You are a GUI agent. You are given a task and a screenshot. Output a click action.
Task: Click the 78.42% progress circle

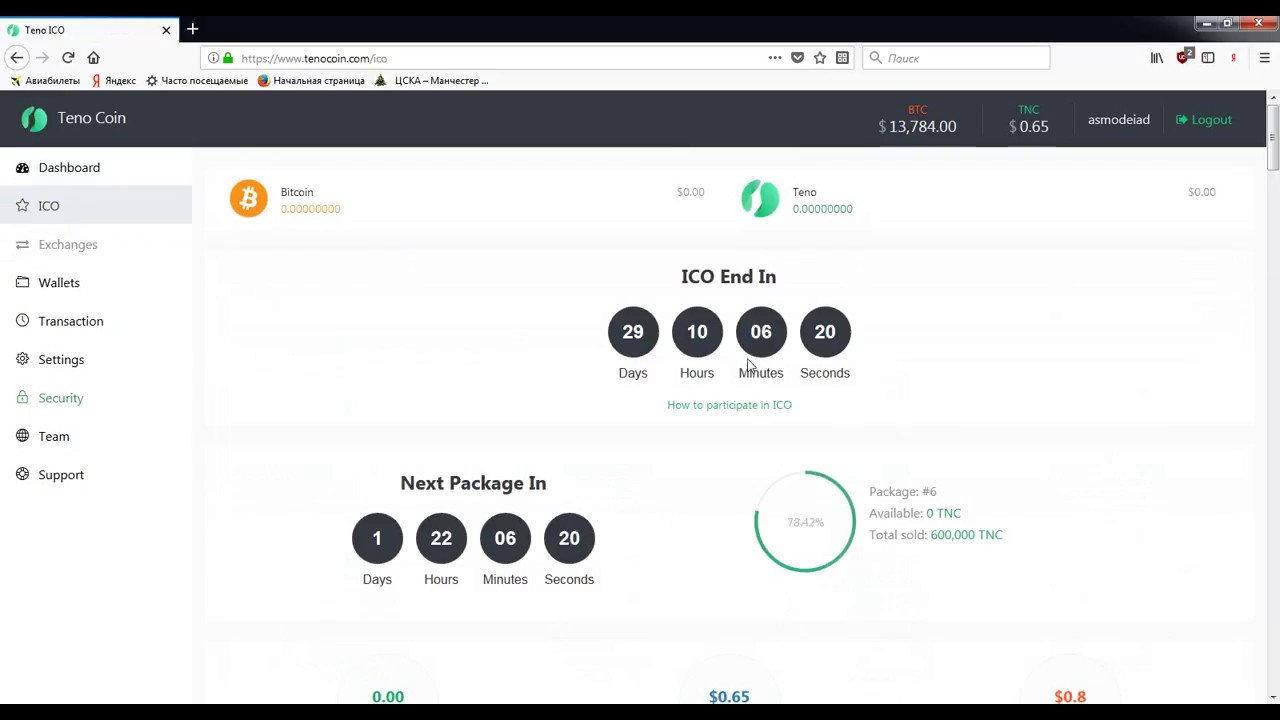pos(805,521)
